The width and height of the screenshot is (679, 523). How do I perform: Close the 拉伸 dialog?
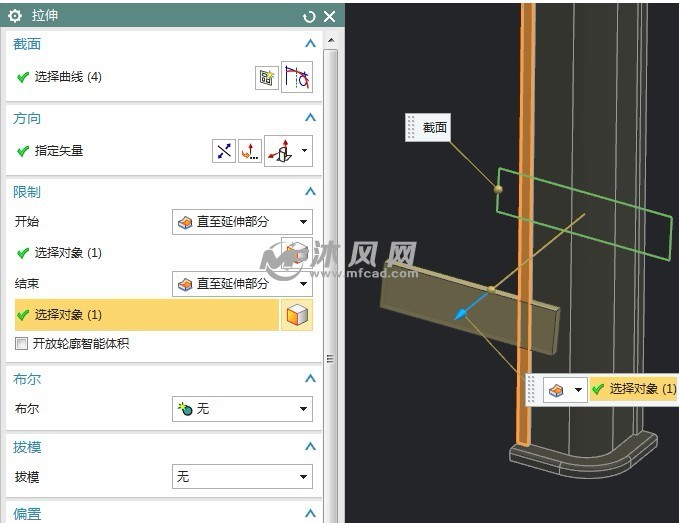[x=330, y=17]
